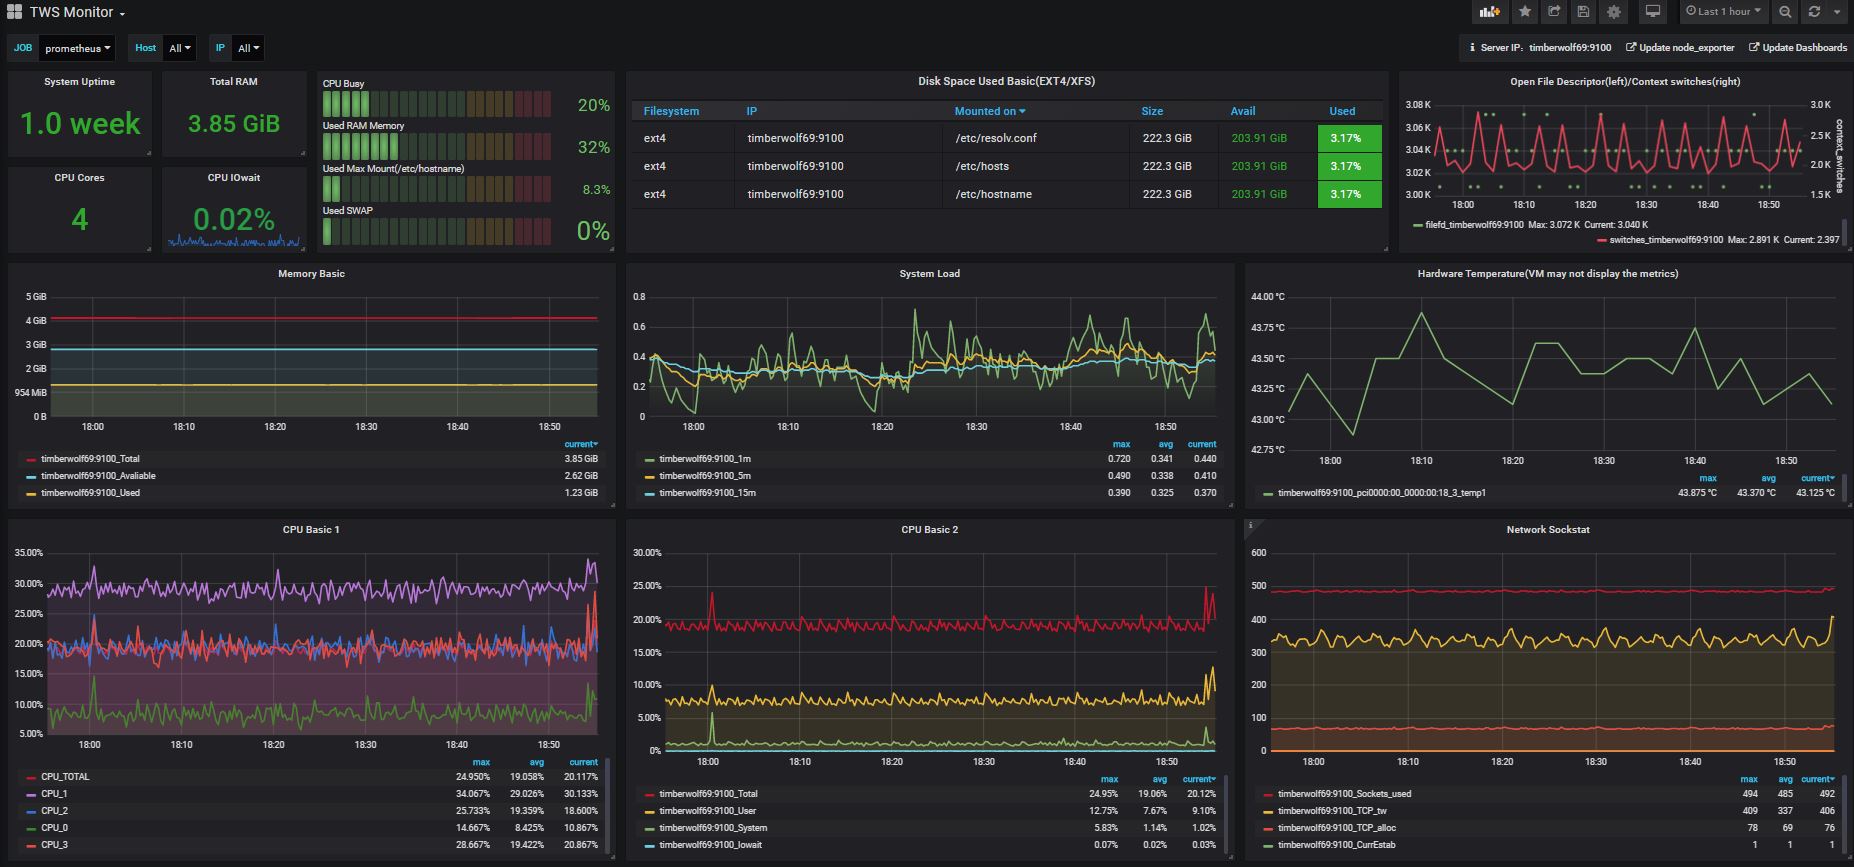This screenshot has height=867, width=1854.
Task: Follow the Update Dashboards link
Action: 1798,47
